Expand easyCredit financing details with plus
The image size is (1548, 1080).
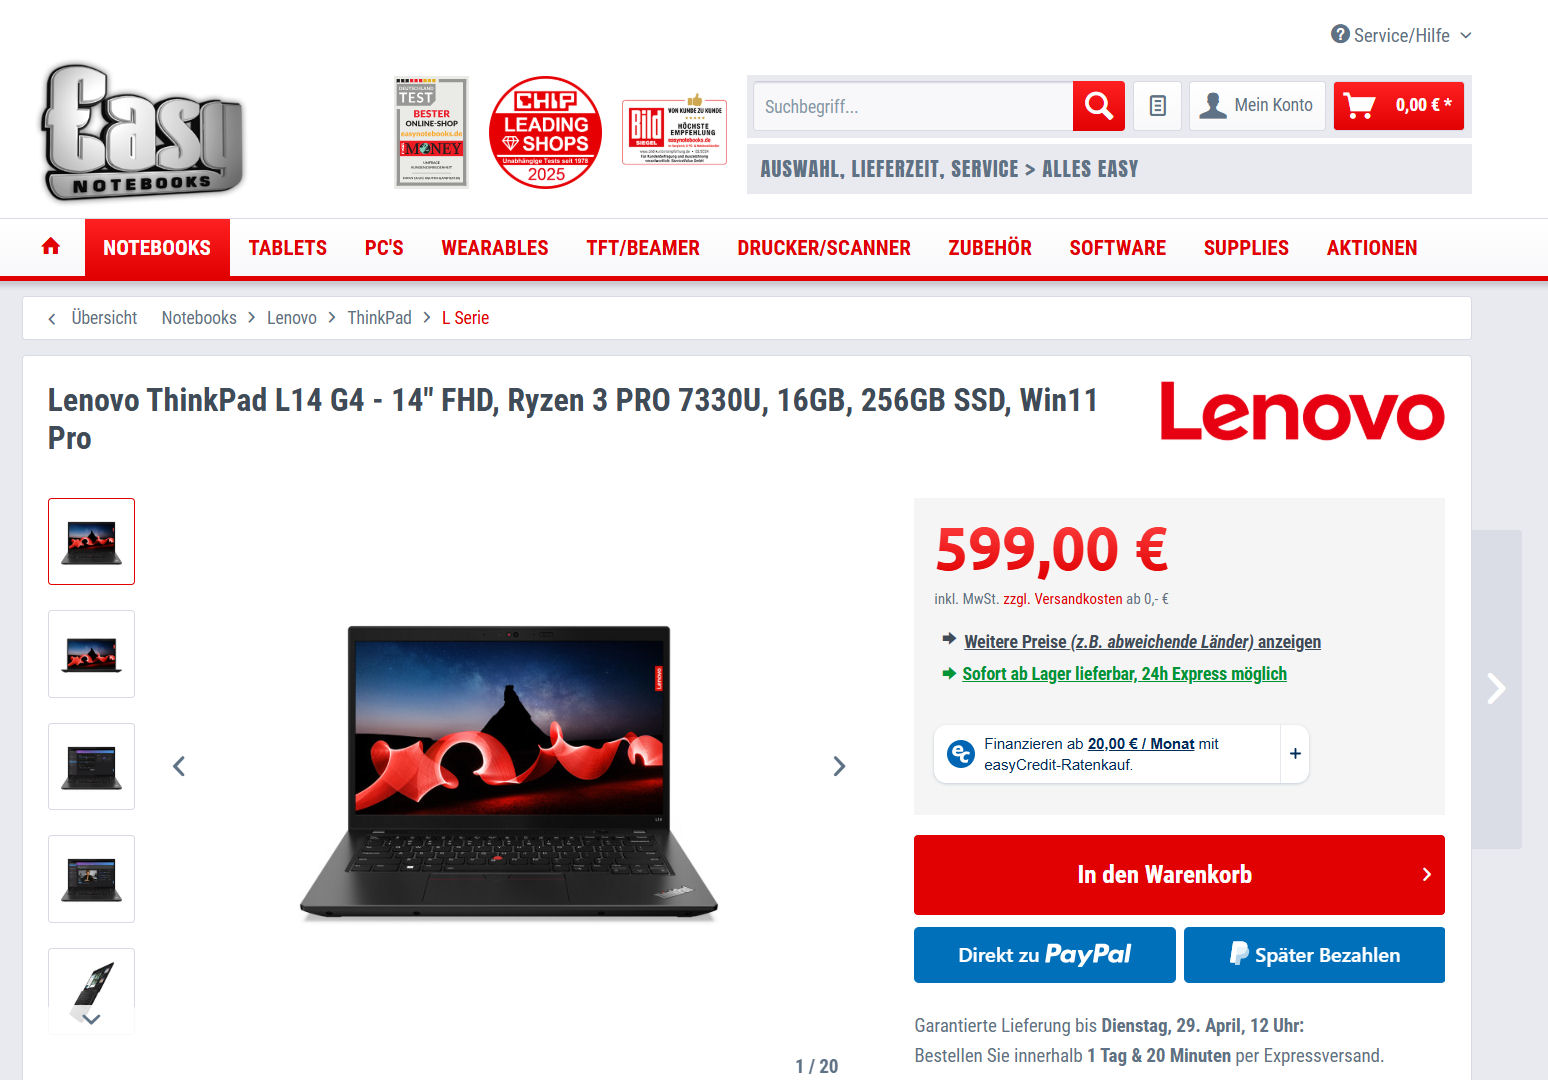1295,754
